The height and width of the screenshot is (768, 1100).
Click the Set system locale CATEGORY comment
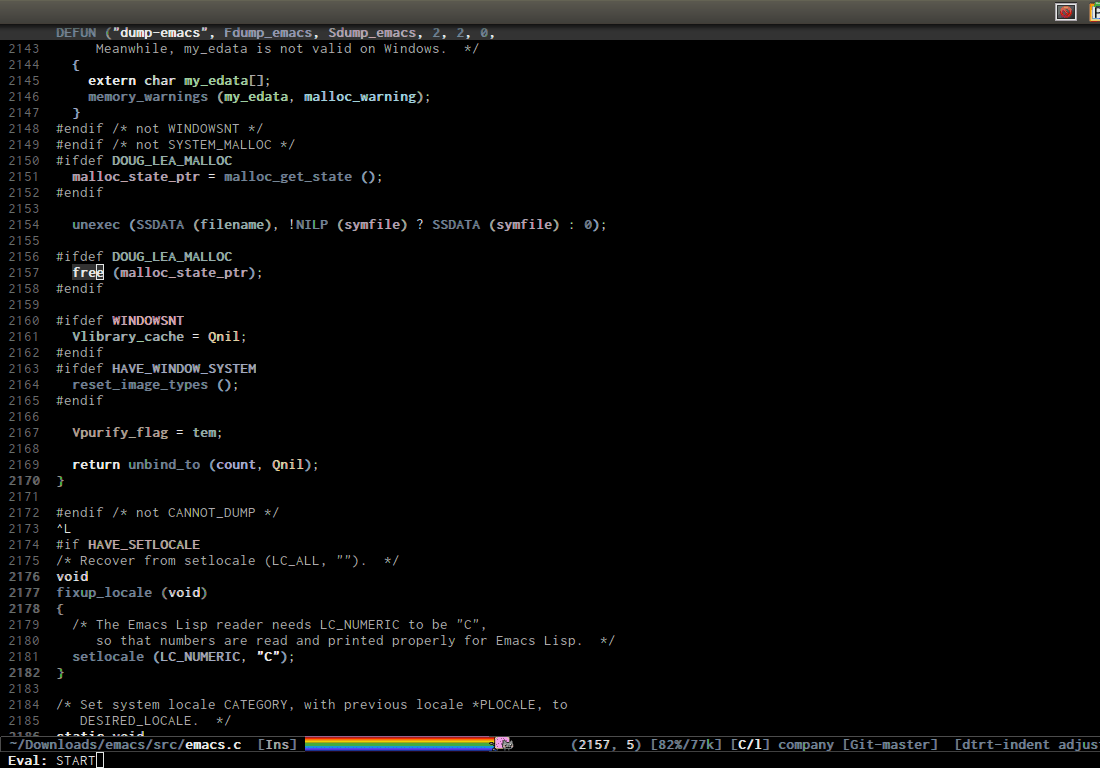311,704
